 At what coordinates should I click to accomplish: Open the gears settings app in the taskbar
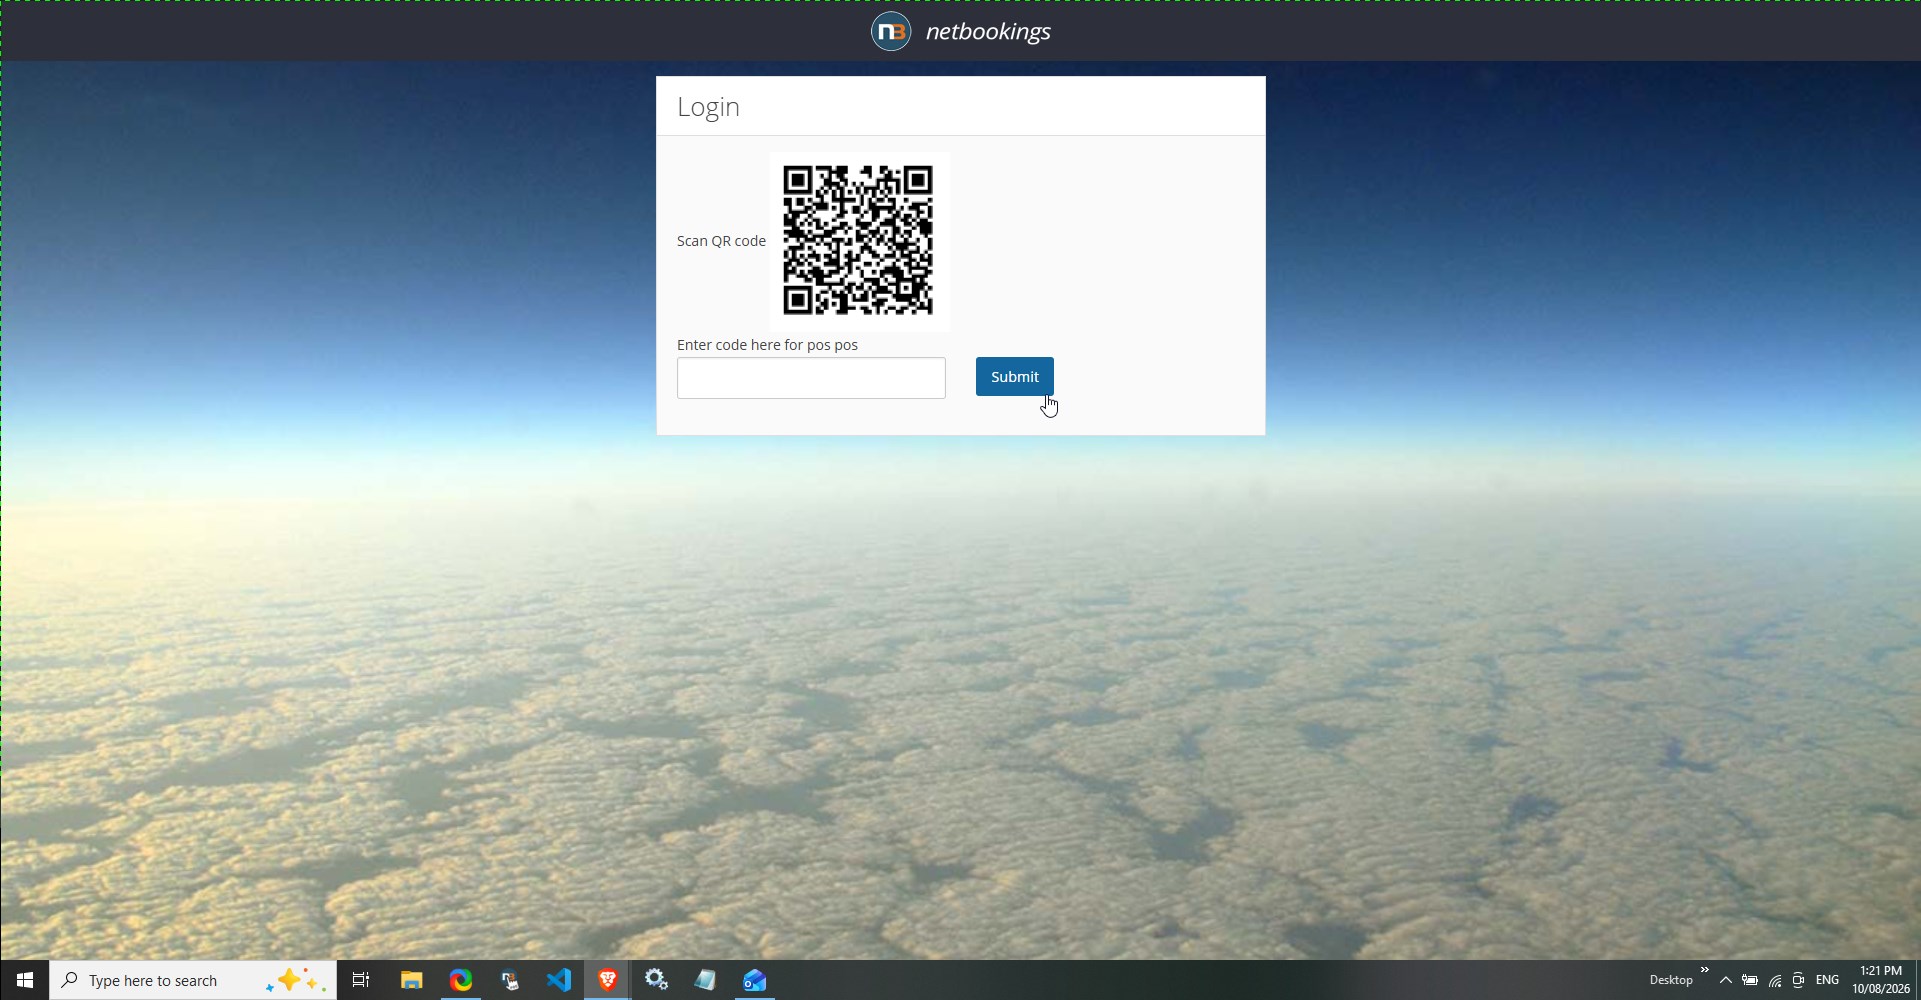[657, 980]
